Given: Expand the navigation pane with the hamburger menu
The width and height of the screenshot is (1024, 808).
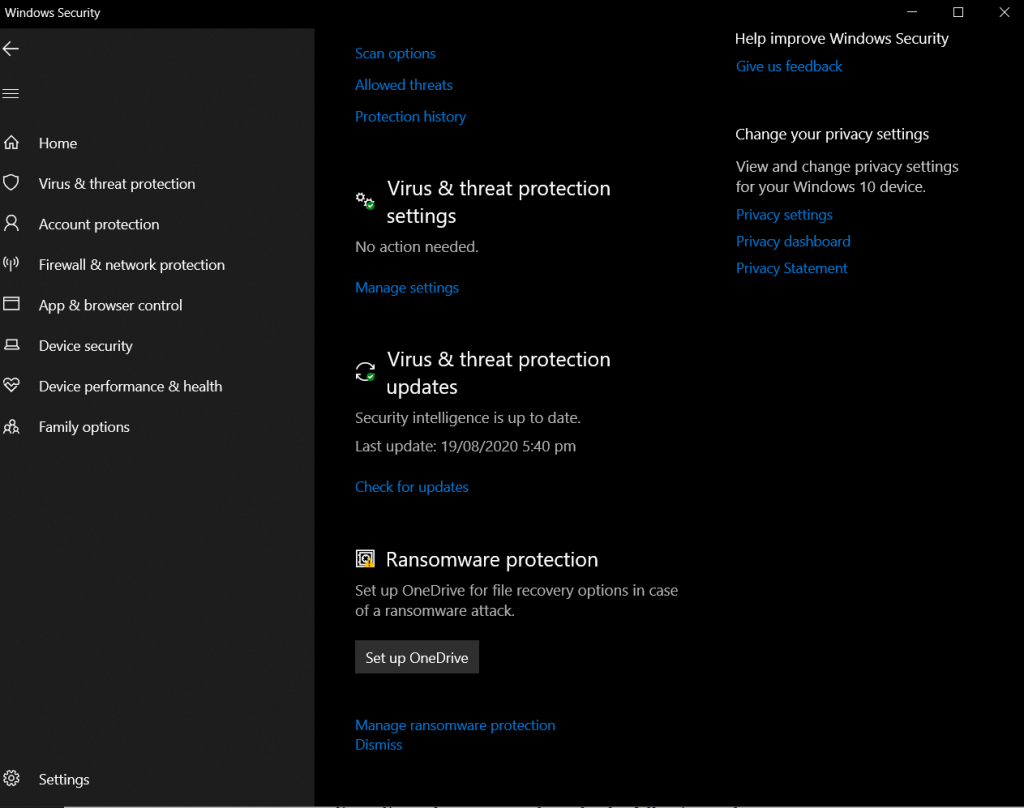Looking at the screenshot, I should pyautogui.click(x=12, y=93).
